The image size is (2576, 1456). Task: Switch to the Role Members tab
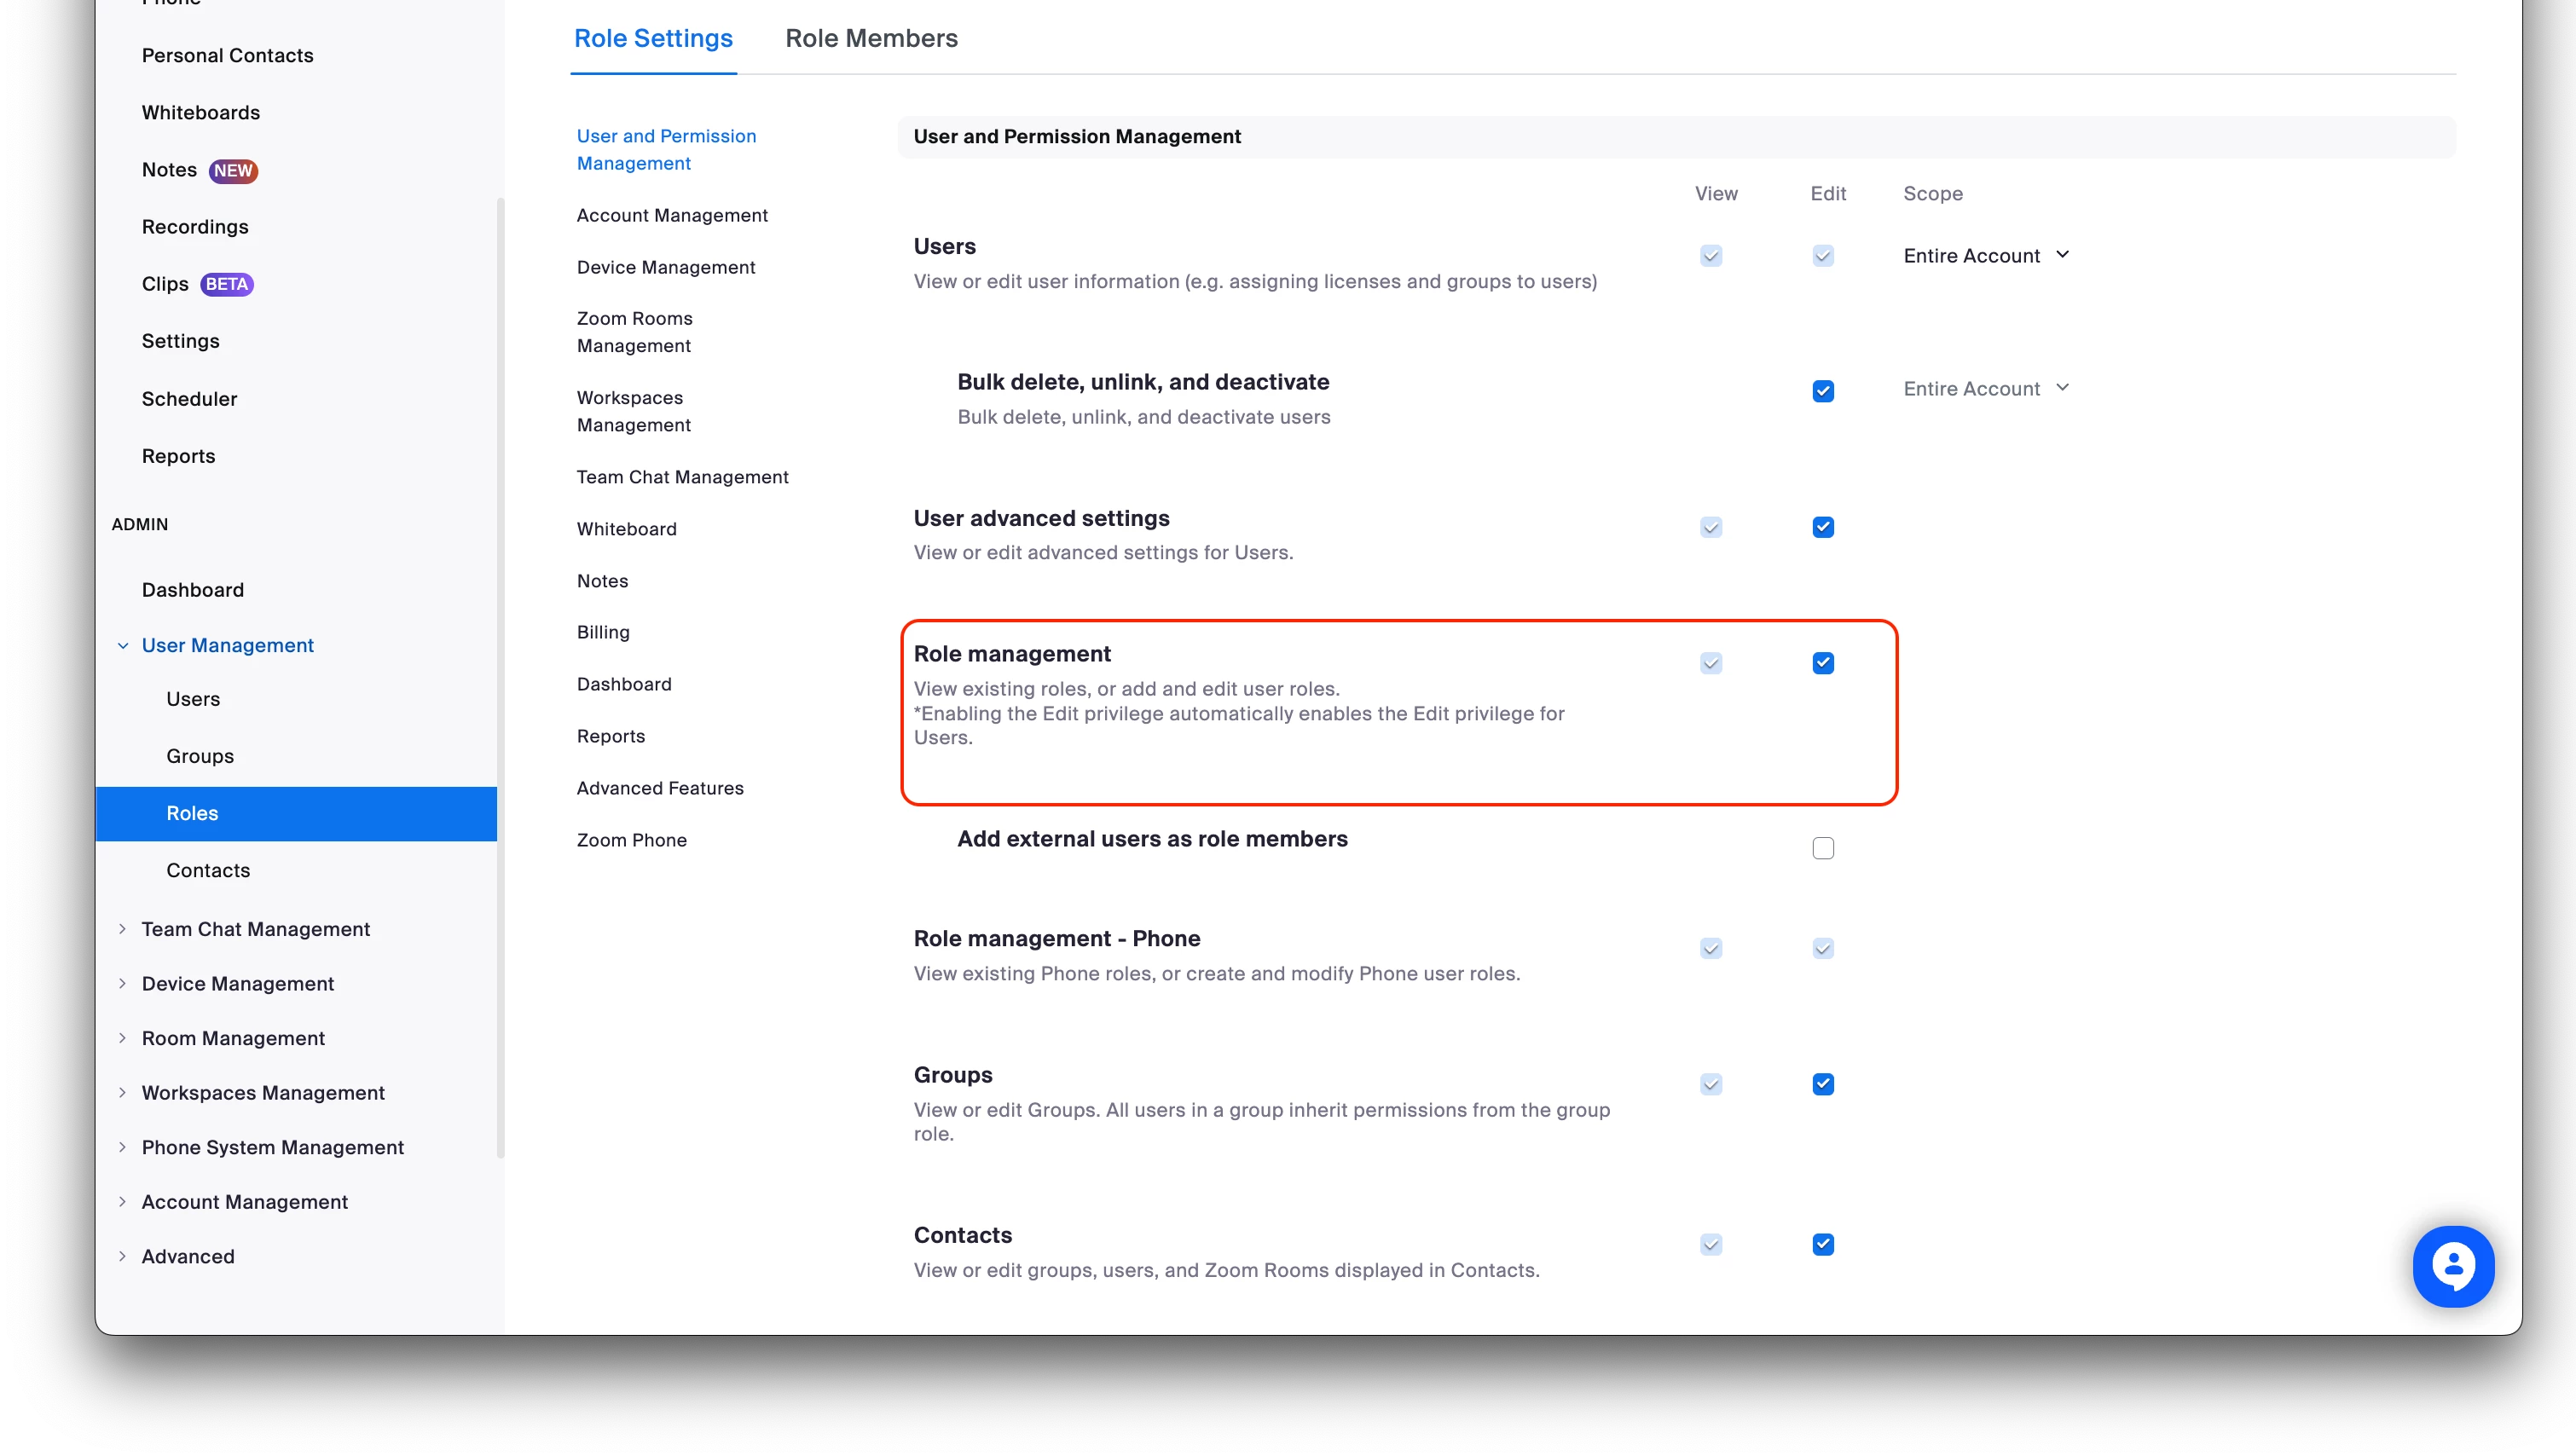click(x=871, y=38)
